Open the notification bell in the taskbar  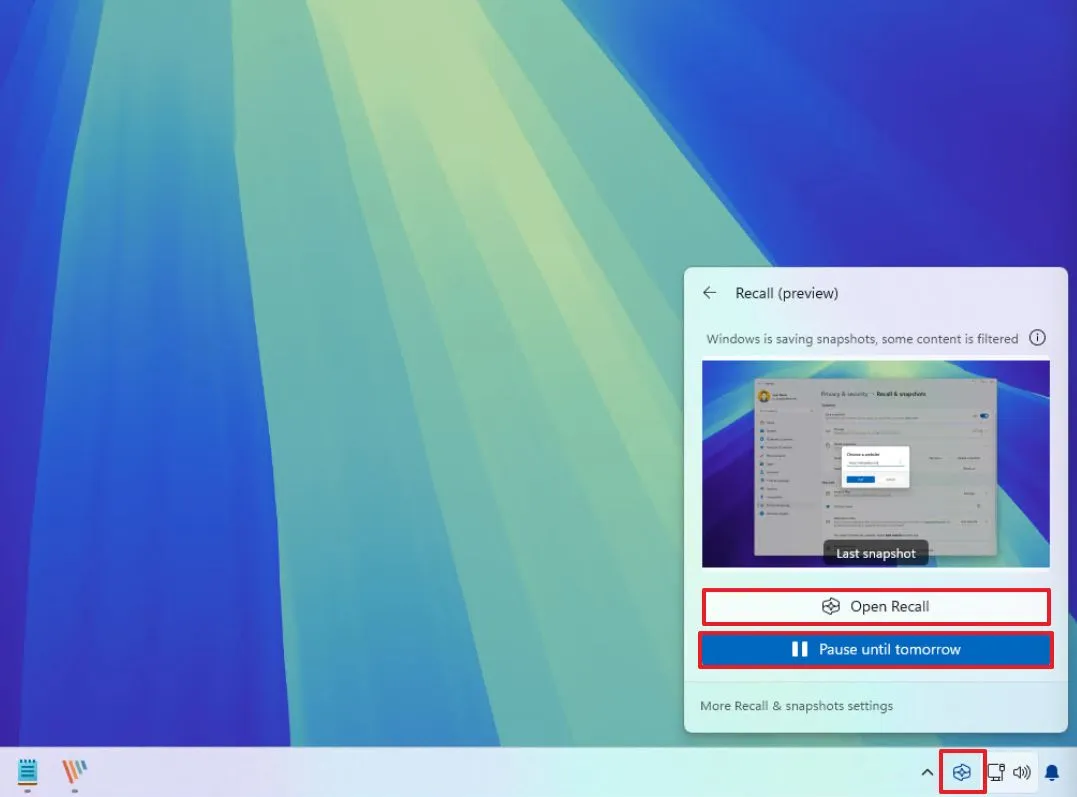(1051, 771)
